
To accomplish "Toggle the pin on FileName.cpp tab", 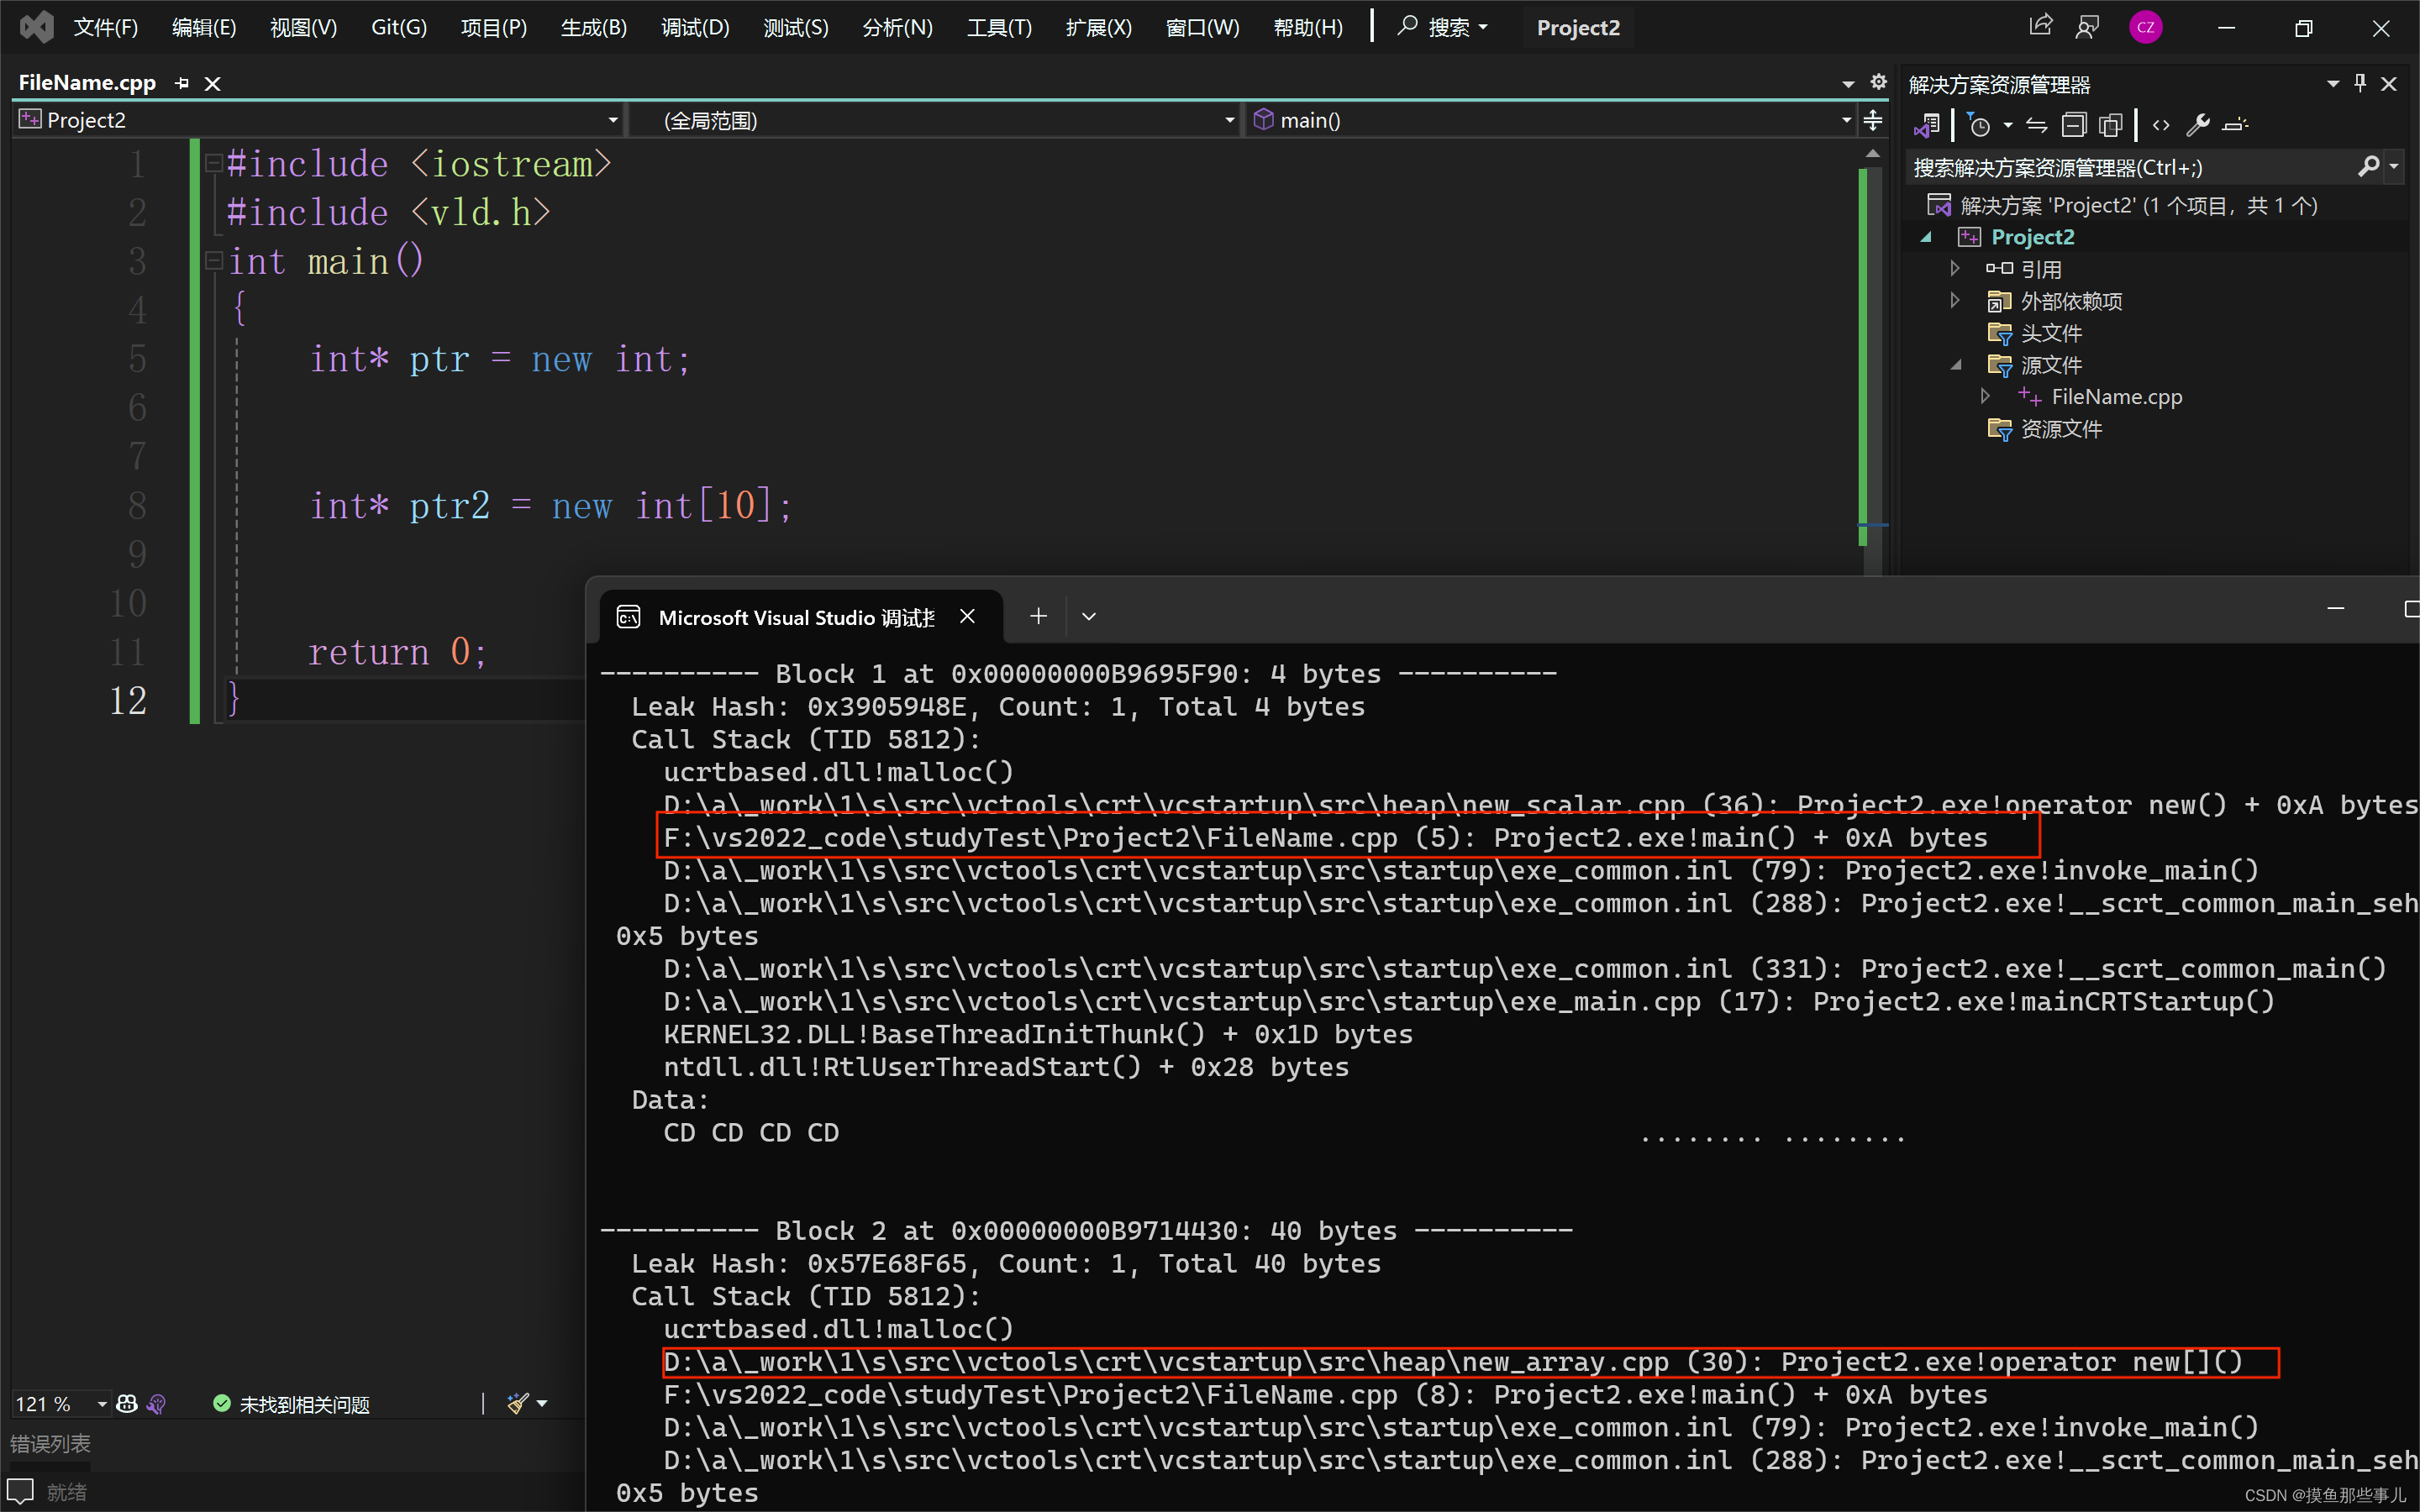I will tap(181, 83).
